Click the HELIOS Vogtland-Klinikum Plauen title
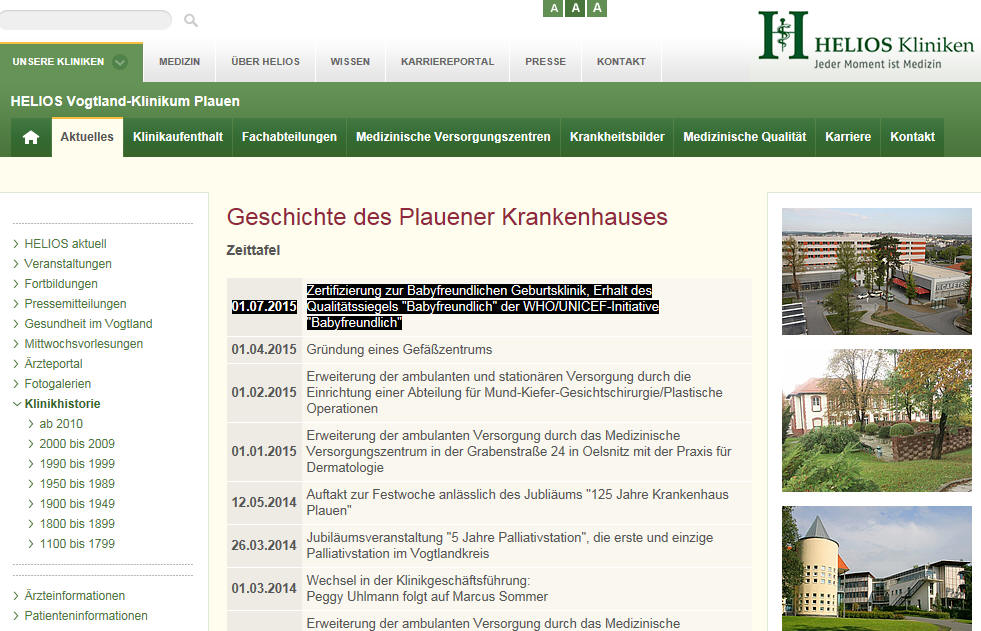 tap(125, 101)
